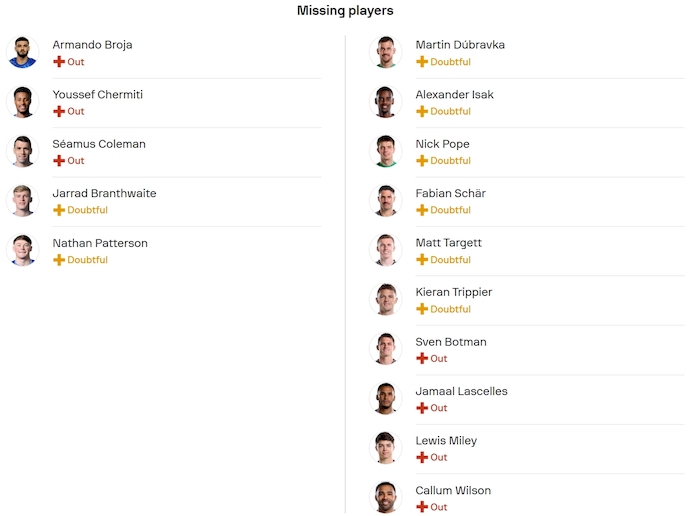The width and height of the screenshot is (690, 516).
Task: Open Kieran Trippier's profile name
Action: [x=453, y=292]
